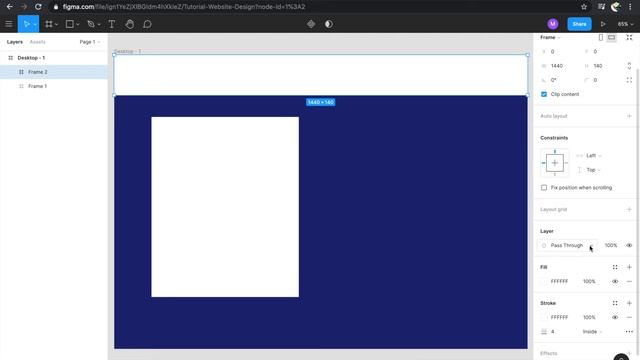Image resolution: width=640 pixels, height=360 pixels.
Task: Select the Frame tool
Action: coord(49,24)
